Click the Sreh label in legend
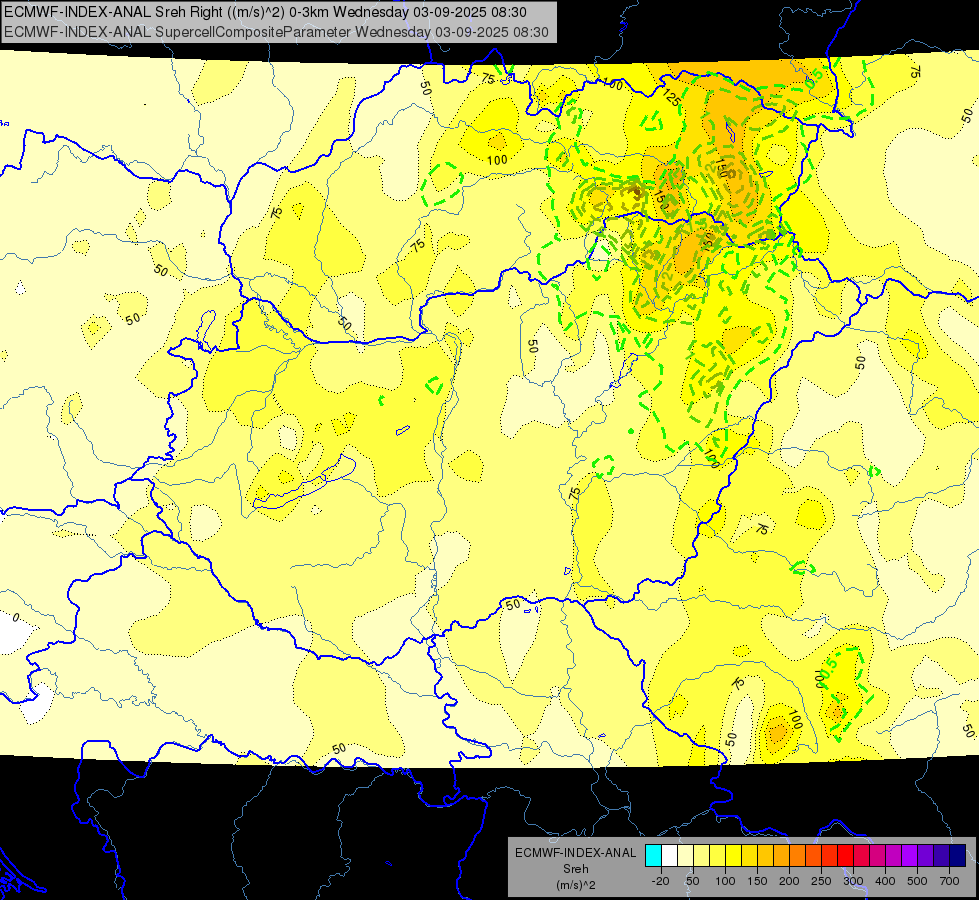The height and width of the screenshot is (900, 979). tap(575, 869)
